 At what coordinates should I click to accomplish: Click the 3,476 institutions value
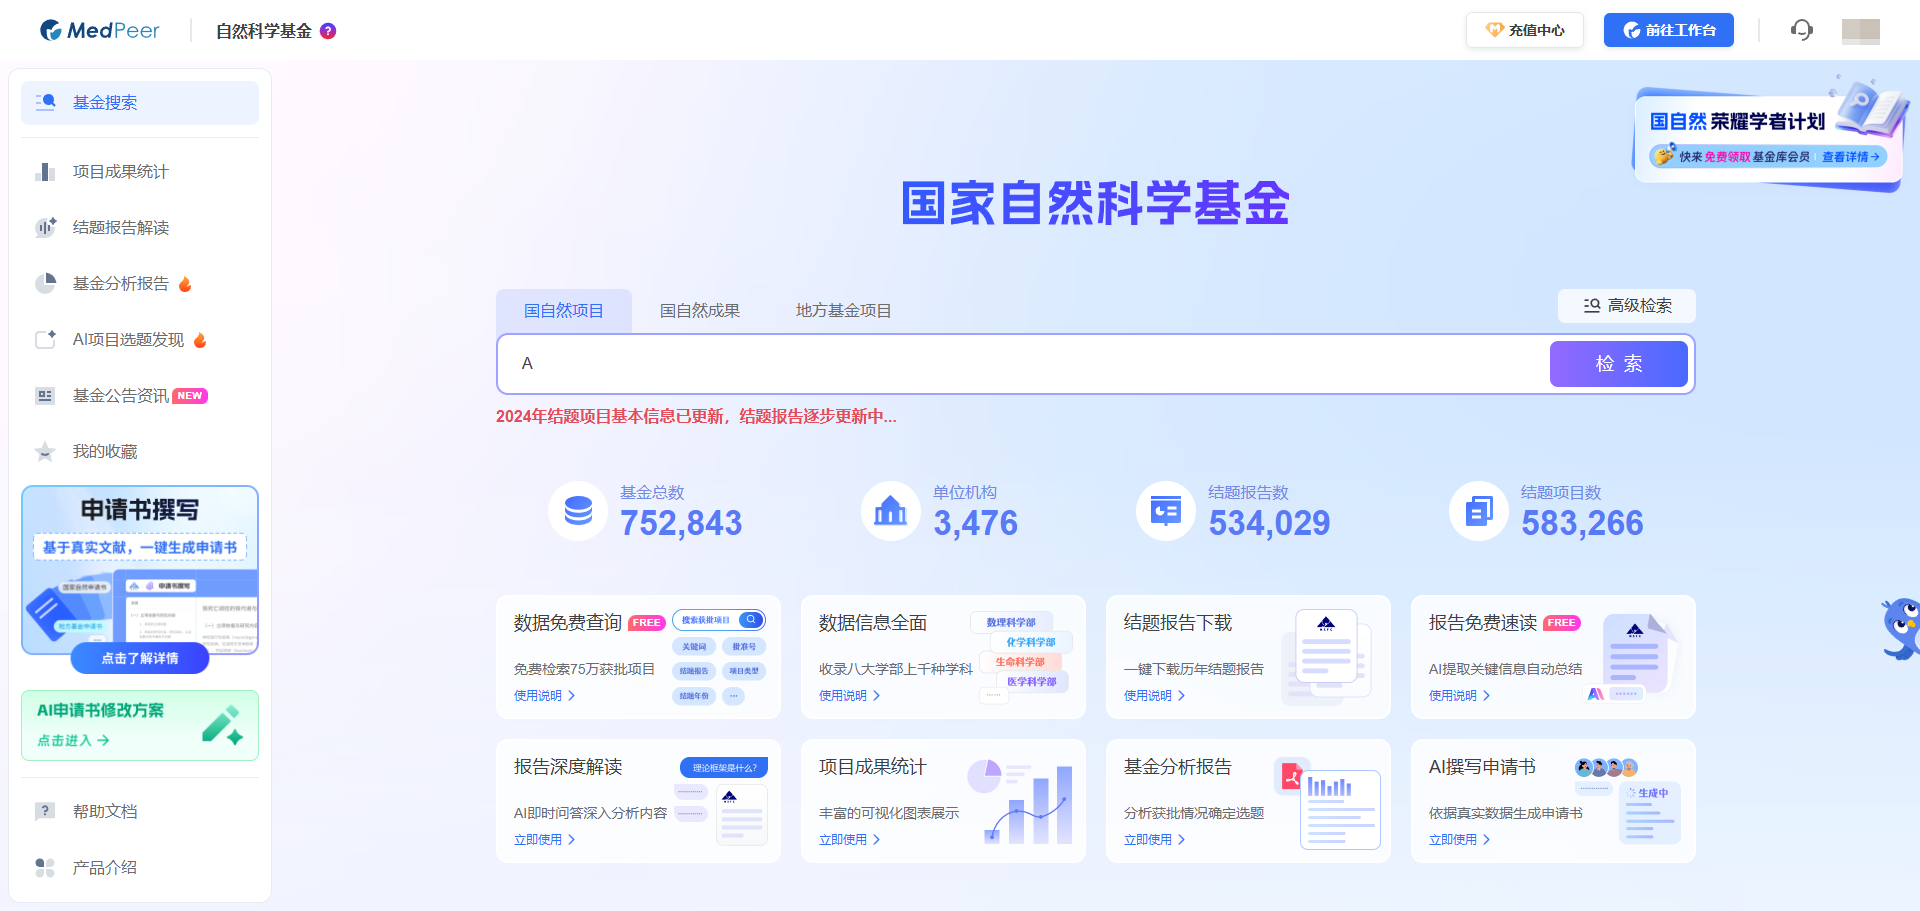[x=976, y=523]
